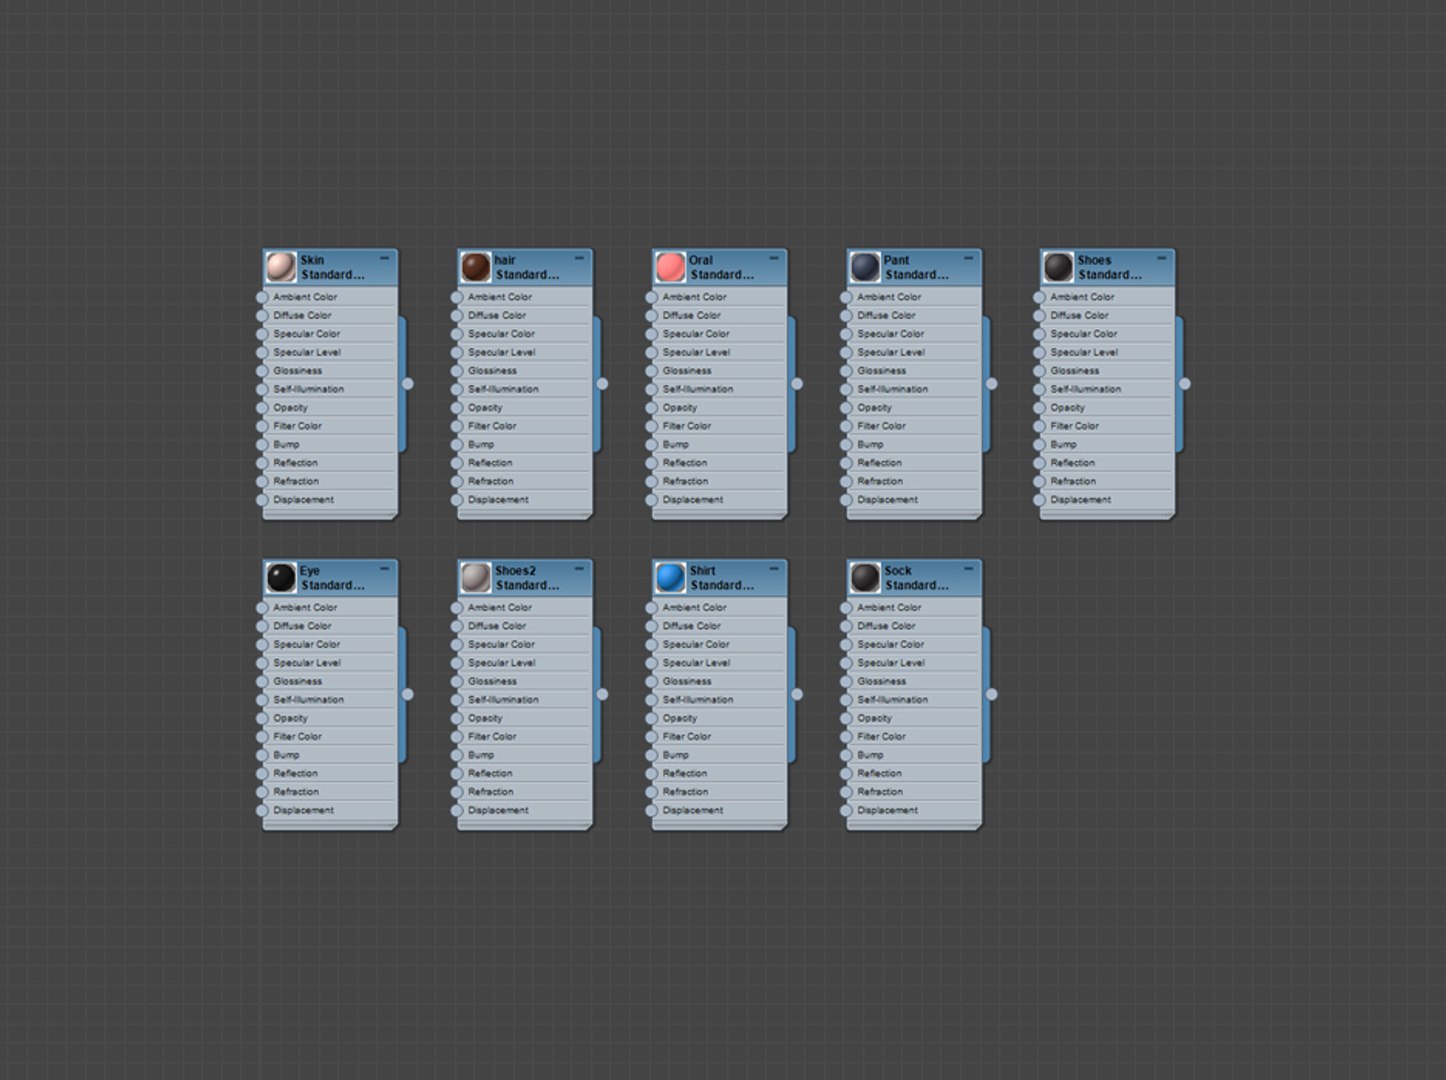Click the Oral material preview sphere
The width and height of the screenshot is (1446, 1080).
pos(670,267)
